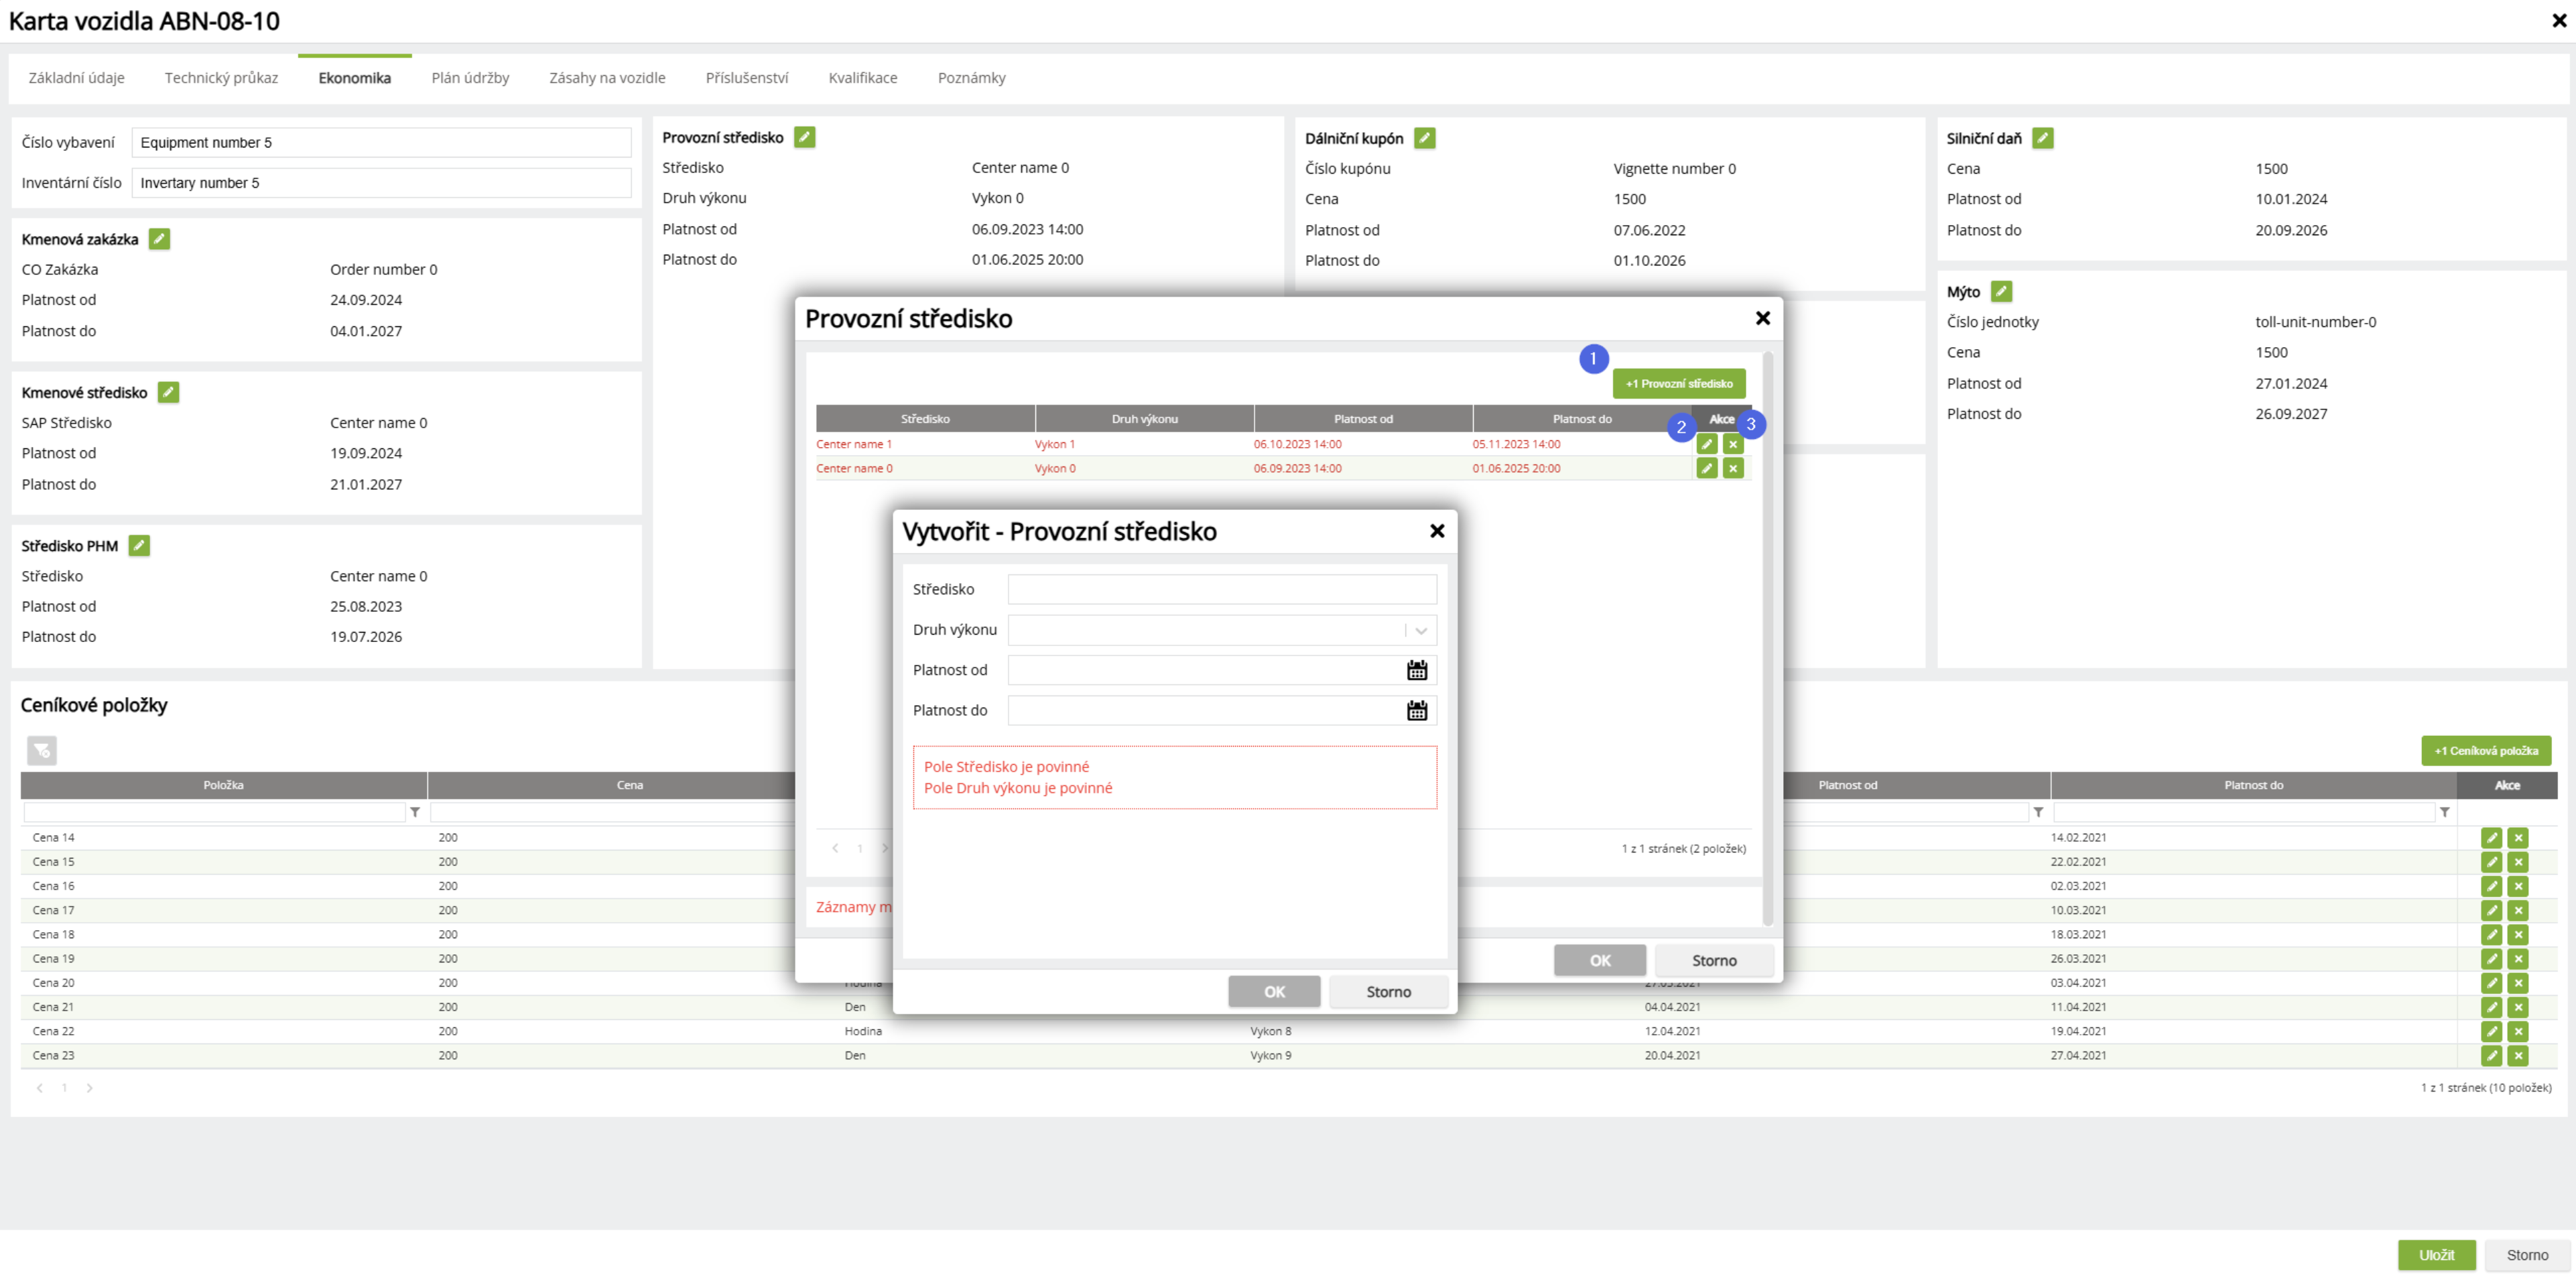The width and height of the screenshot is (2576, 1280).
Task: Edit the Center name 1 row
Action: [x=1706, y=444]
